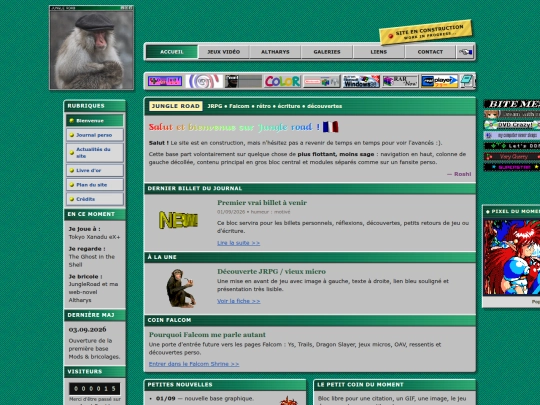Viewport: 540px width, 405px height.
Task: Click the BITE ME banner button
Action: [x=512, y=104]
